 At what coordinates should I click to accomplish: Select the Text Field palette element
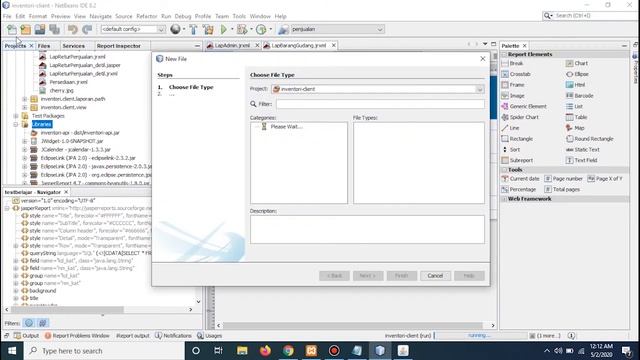pyautogui.click(x=581, y=160)
